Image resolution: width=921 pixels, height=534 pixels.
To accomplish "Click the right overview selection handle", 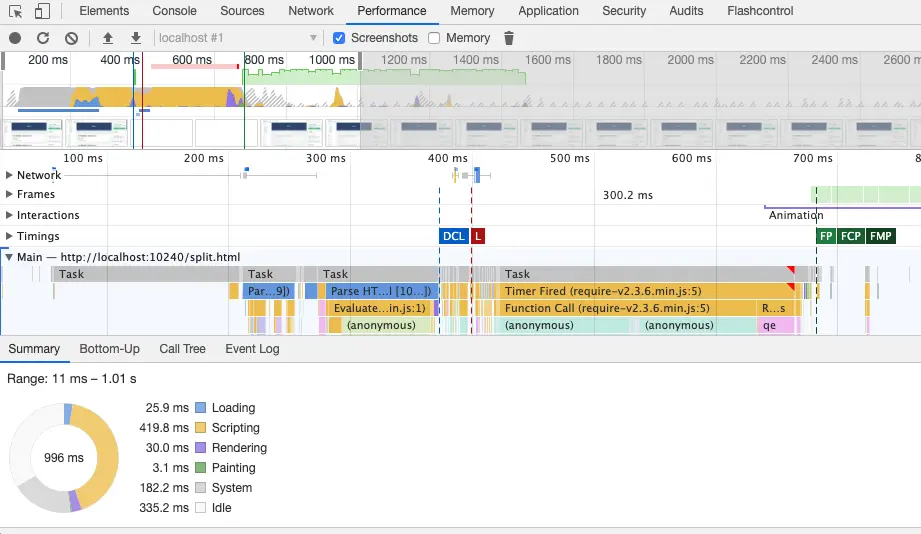I will coord(360,61).
